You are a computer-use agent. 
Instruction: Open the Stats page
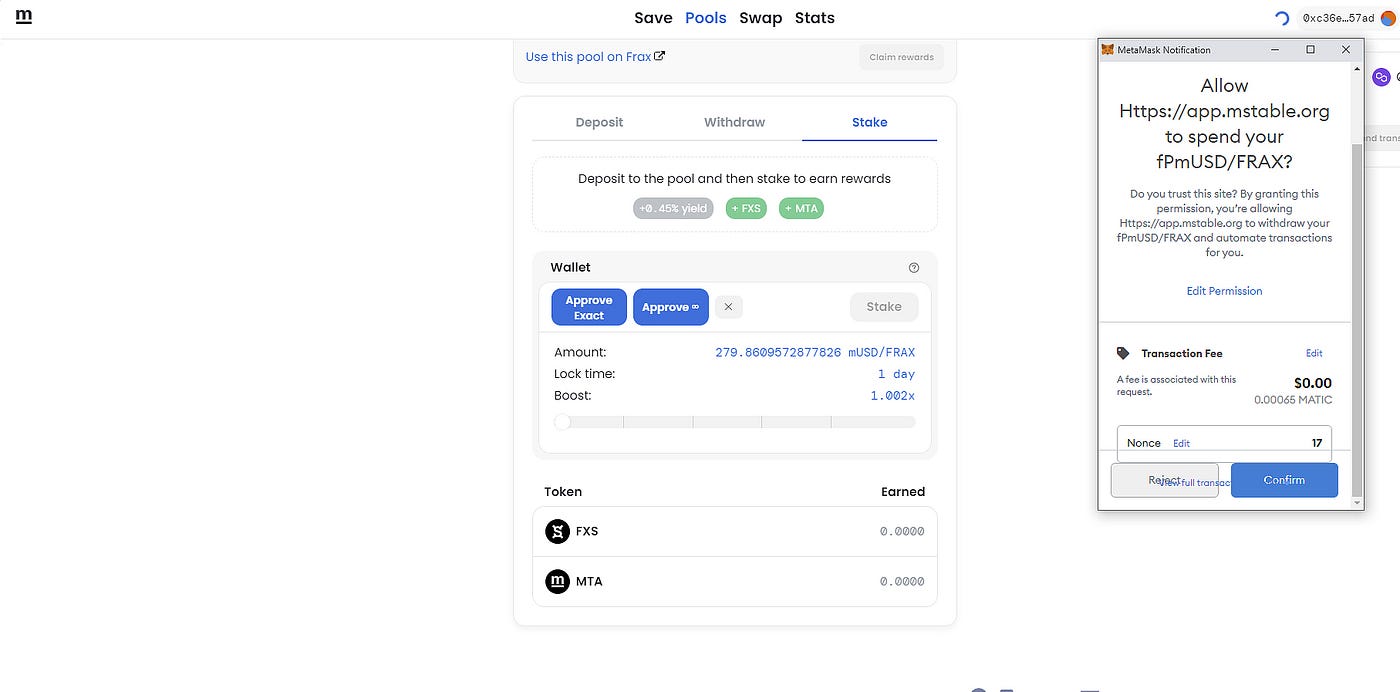tap(815, 18)
